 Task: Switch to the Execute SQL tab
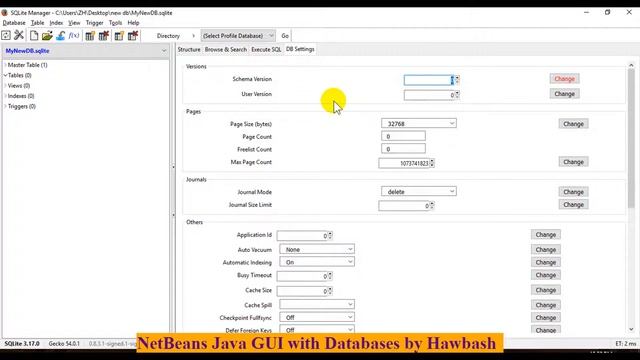pos(266,49)
